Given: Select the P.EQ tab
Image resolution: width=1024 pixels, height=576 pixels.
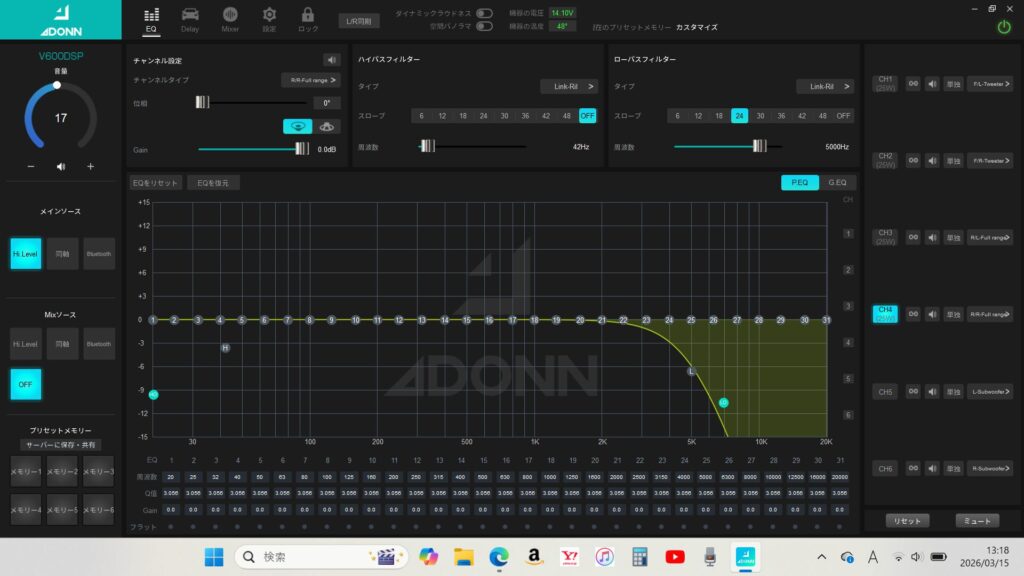Looking at the screenshot, I should point(799,183).
